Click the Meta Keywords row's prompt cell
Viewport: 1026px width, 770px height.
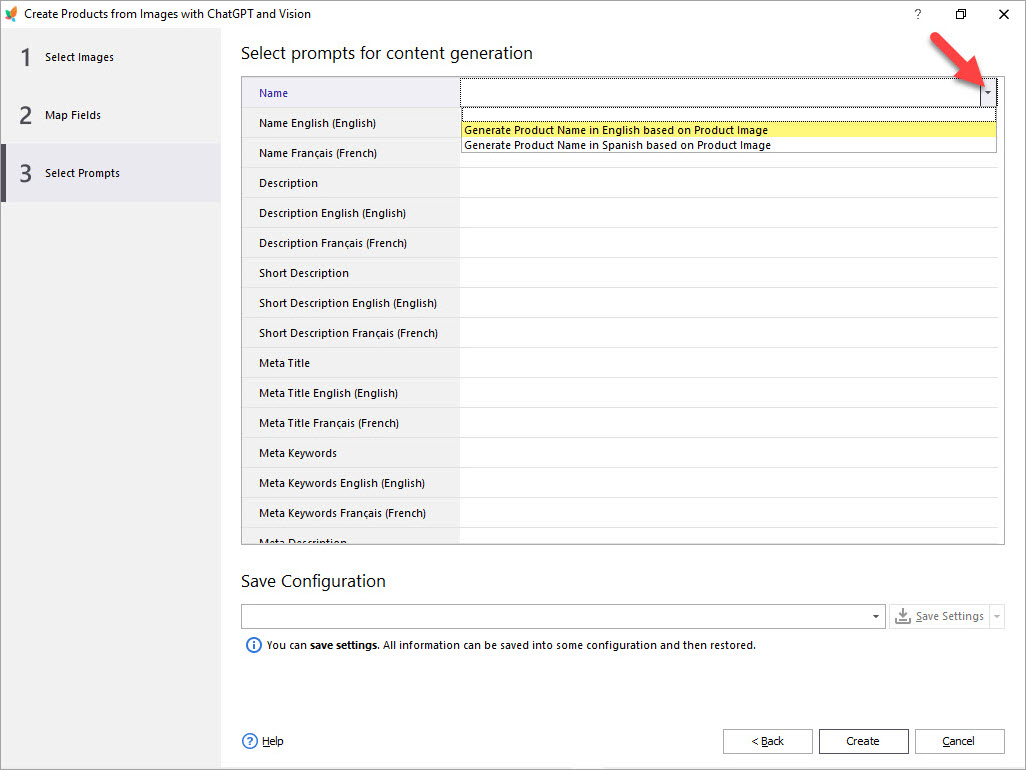coord(729,453)
